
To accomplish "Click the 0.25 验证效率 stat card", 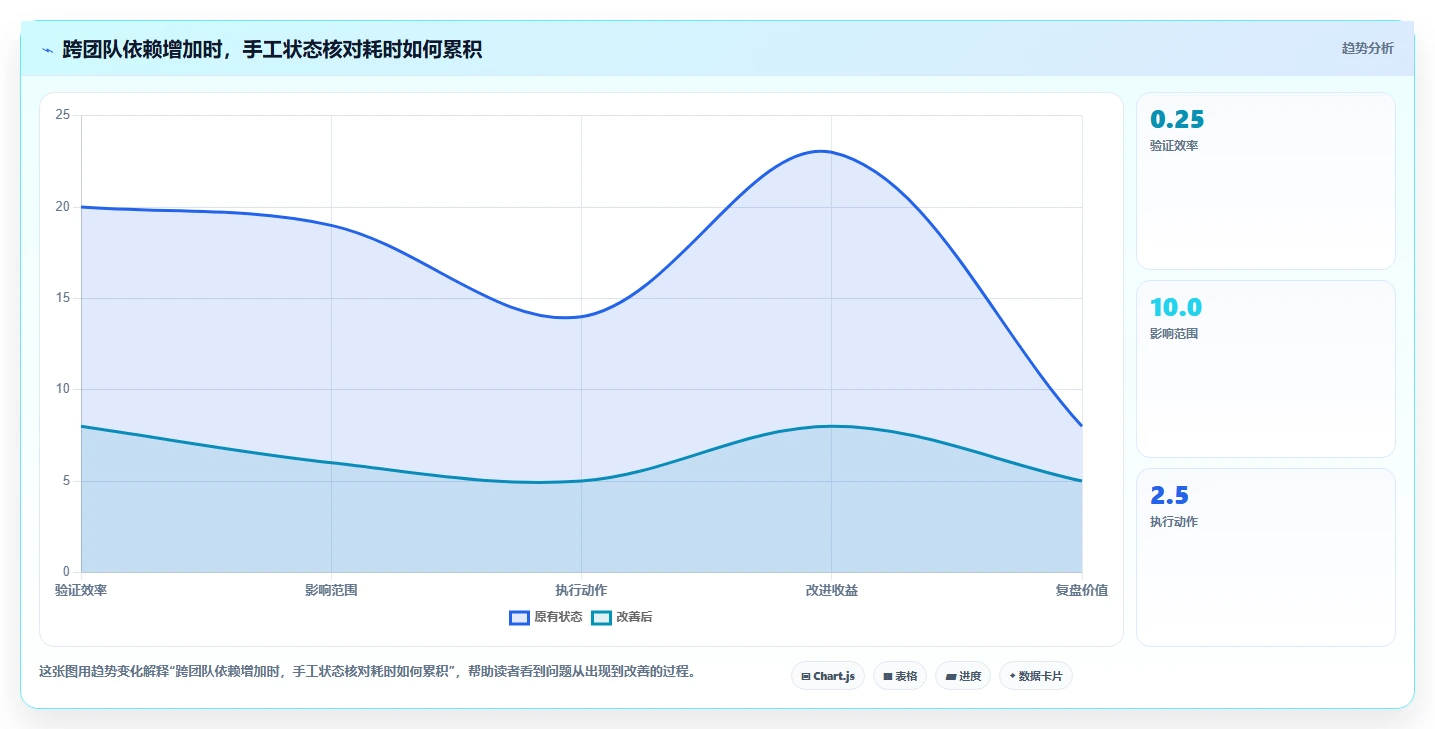I will pos(1266,181).
